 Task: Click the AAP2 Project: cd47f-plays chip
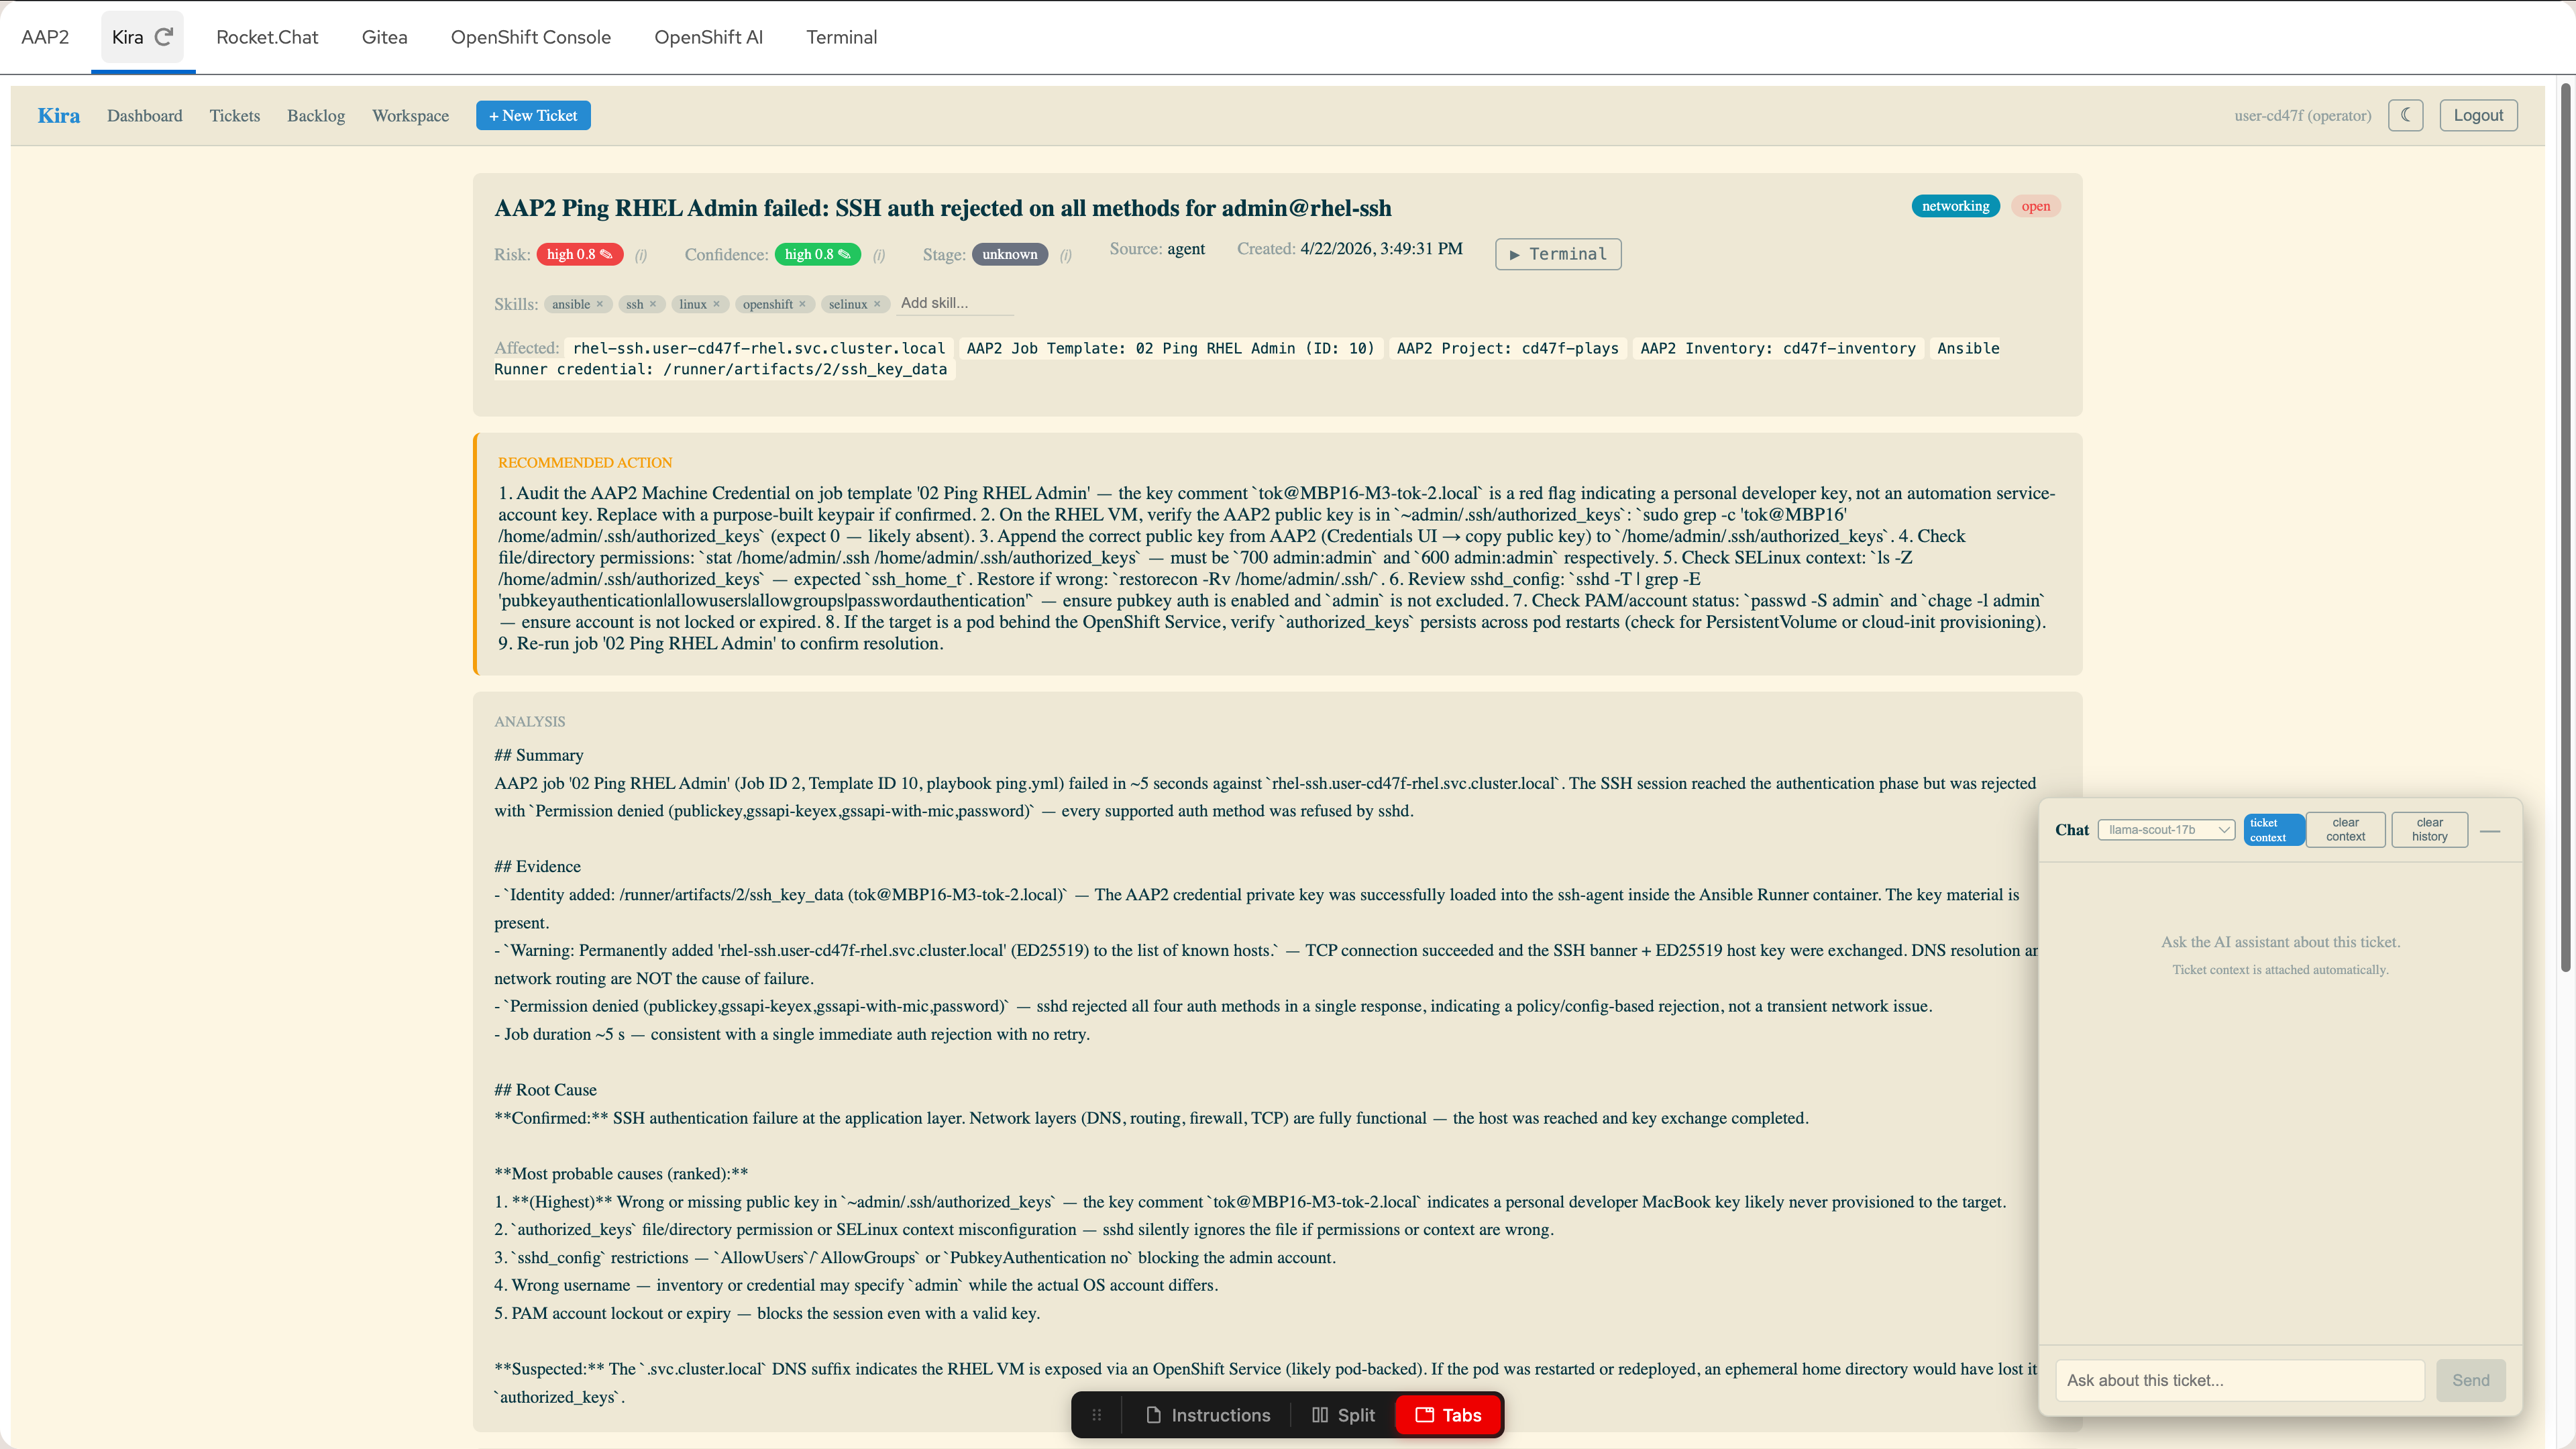coord(1507,348)
